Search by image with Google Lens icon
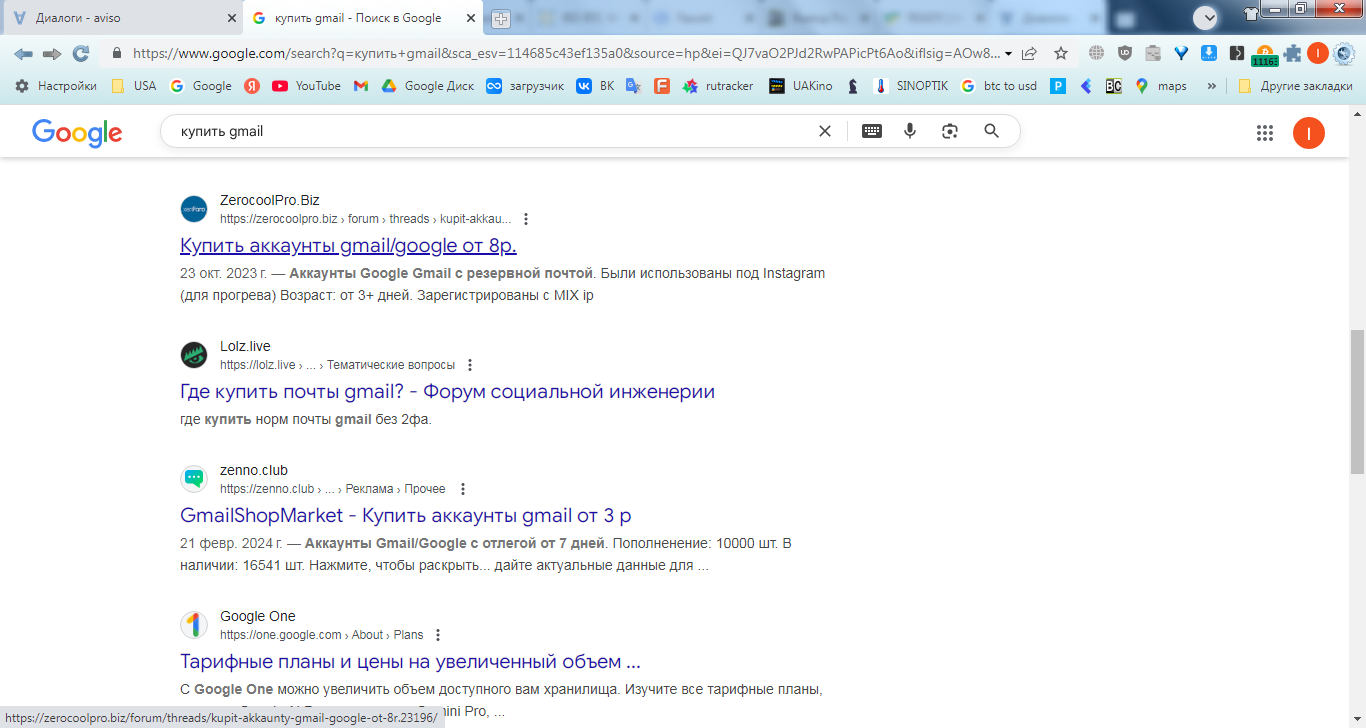This screenshot has height=728, width=1366. pyautogui.click(x=950, y=131)
